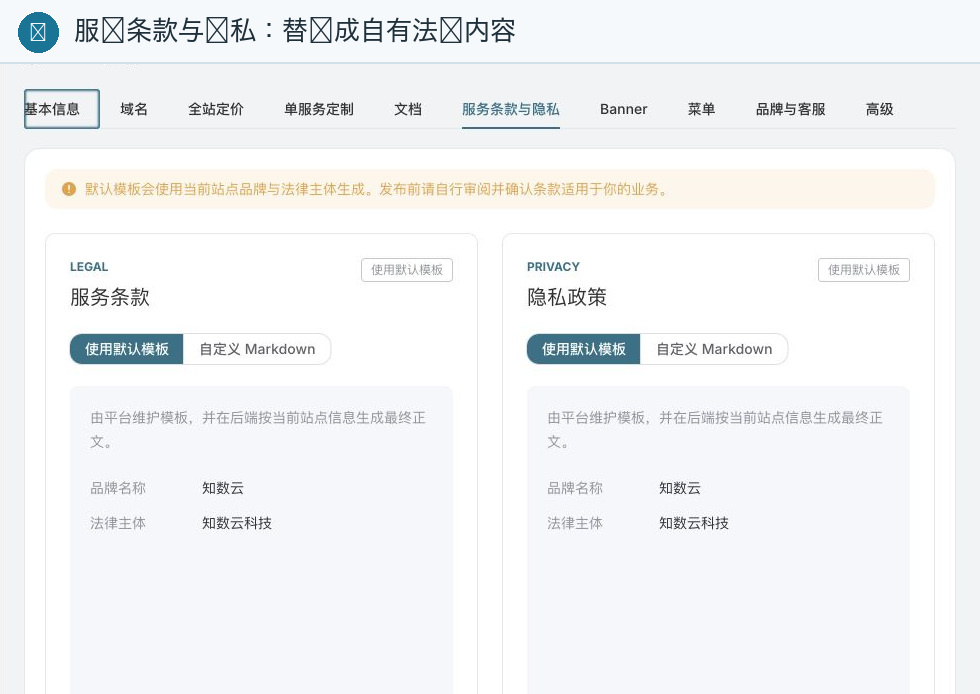Click 法律主体 label in 服务条款 card
Screen dimensions: 980x694
pos(118,523)
